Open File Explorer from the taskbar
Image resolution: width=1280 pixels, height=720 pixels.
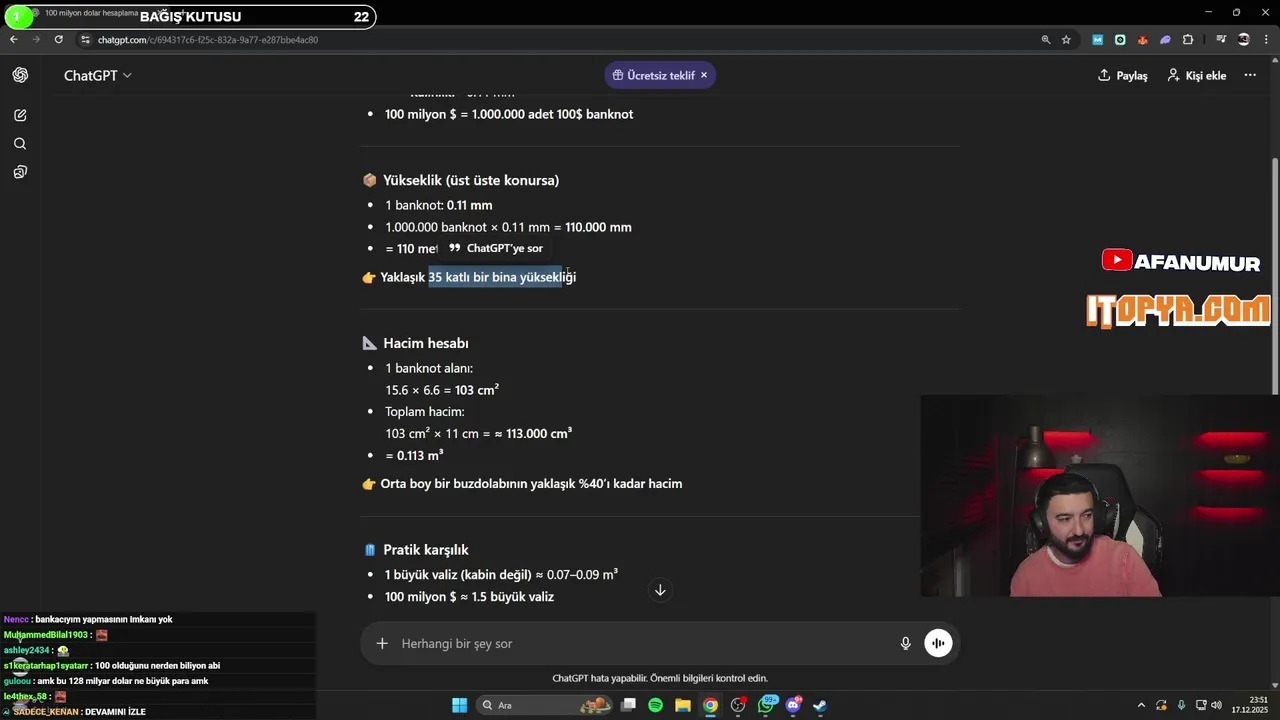tap(683, 705)
